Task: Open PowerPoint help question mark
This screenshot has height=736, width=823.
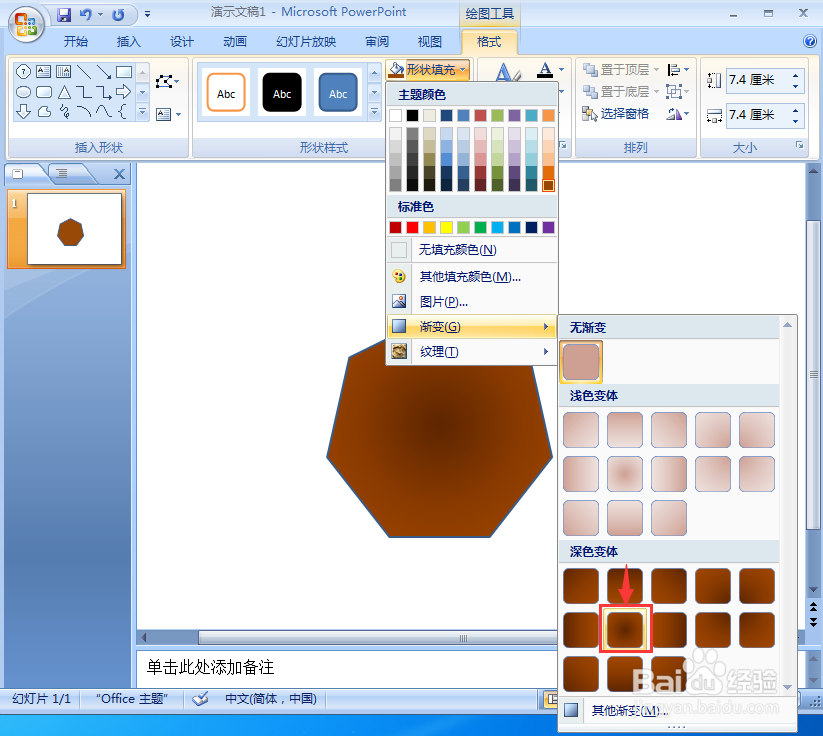Action: pos(809,41)
